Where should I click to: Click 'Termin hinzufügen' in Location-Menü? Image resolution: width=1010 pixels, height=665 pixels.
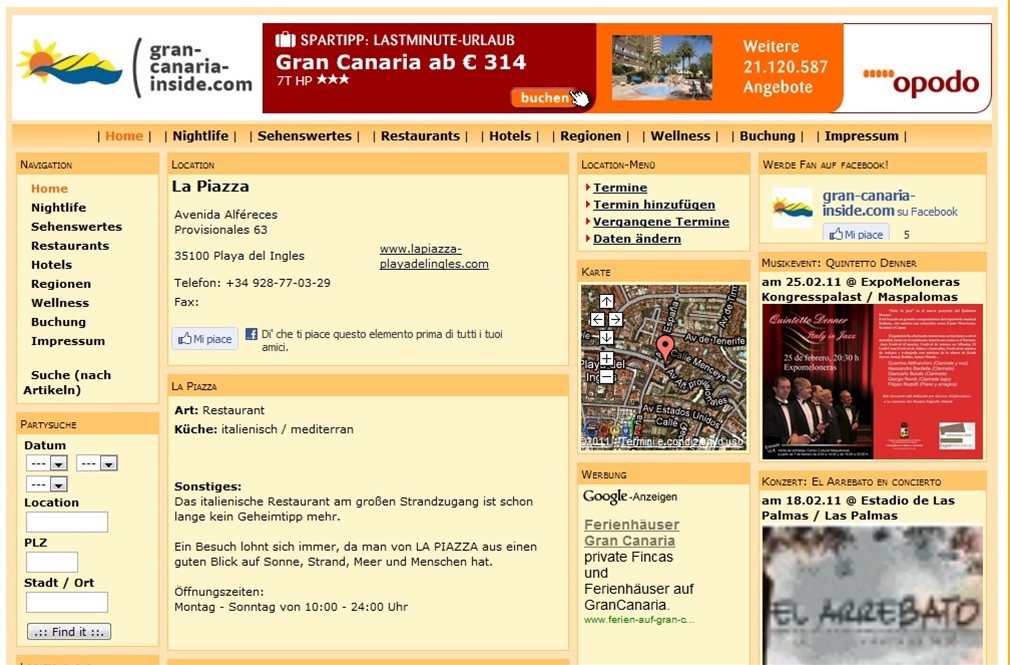[654, 204]
